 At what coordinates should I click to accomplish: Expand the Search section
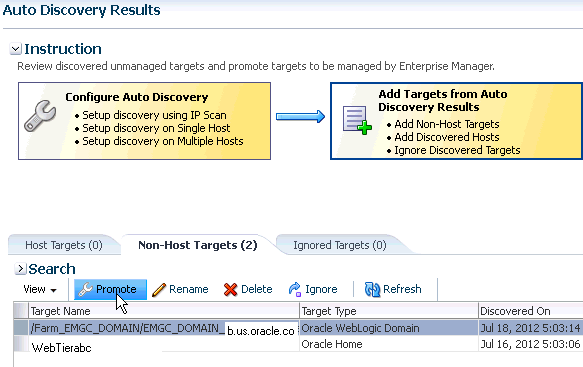20,268
